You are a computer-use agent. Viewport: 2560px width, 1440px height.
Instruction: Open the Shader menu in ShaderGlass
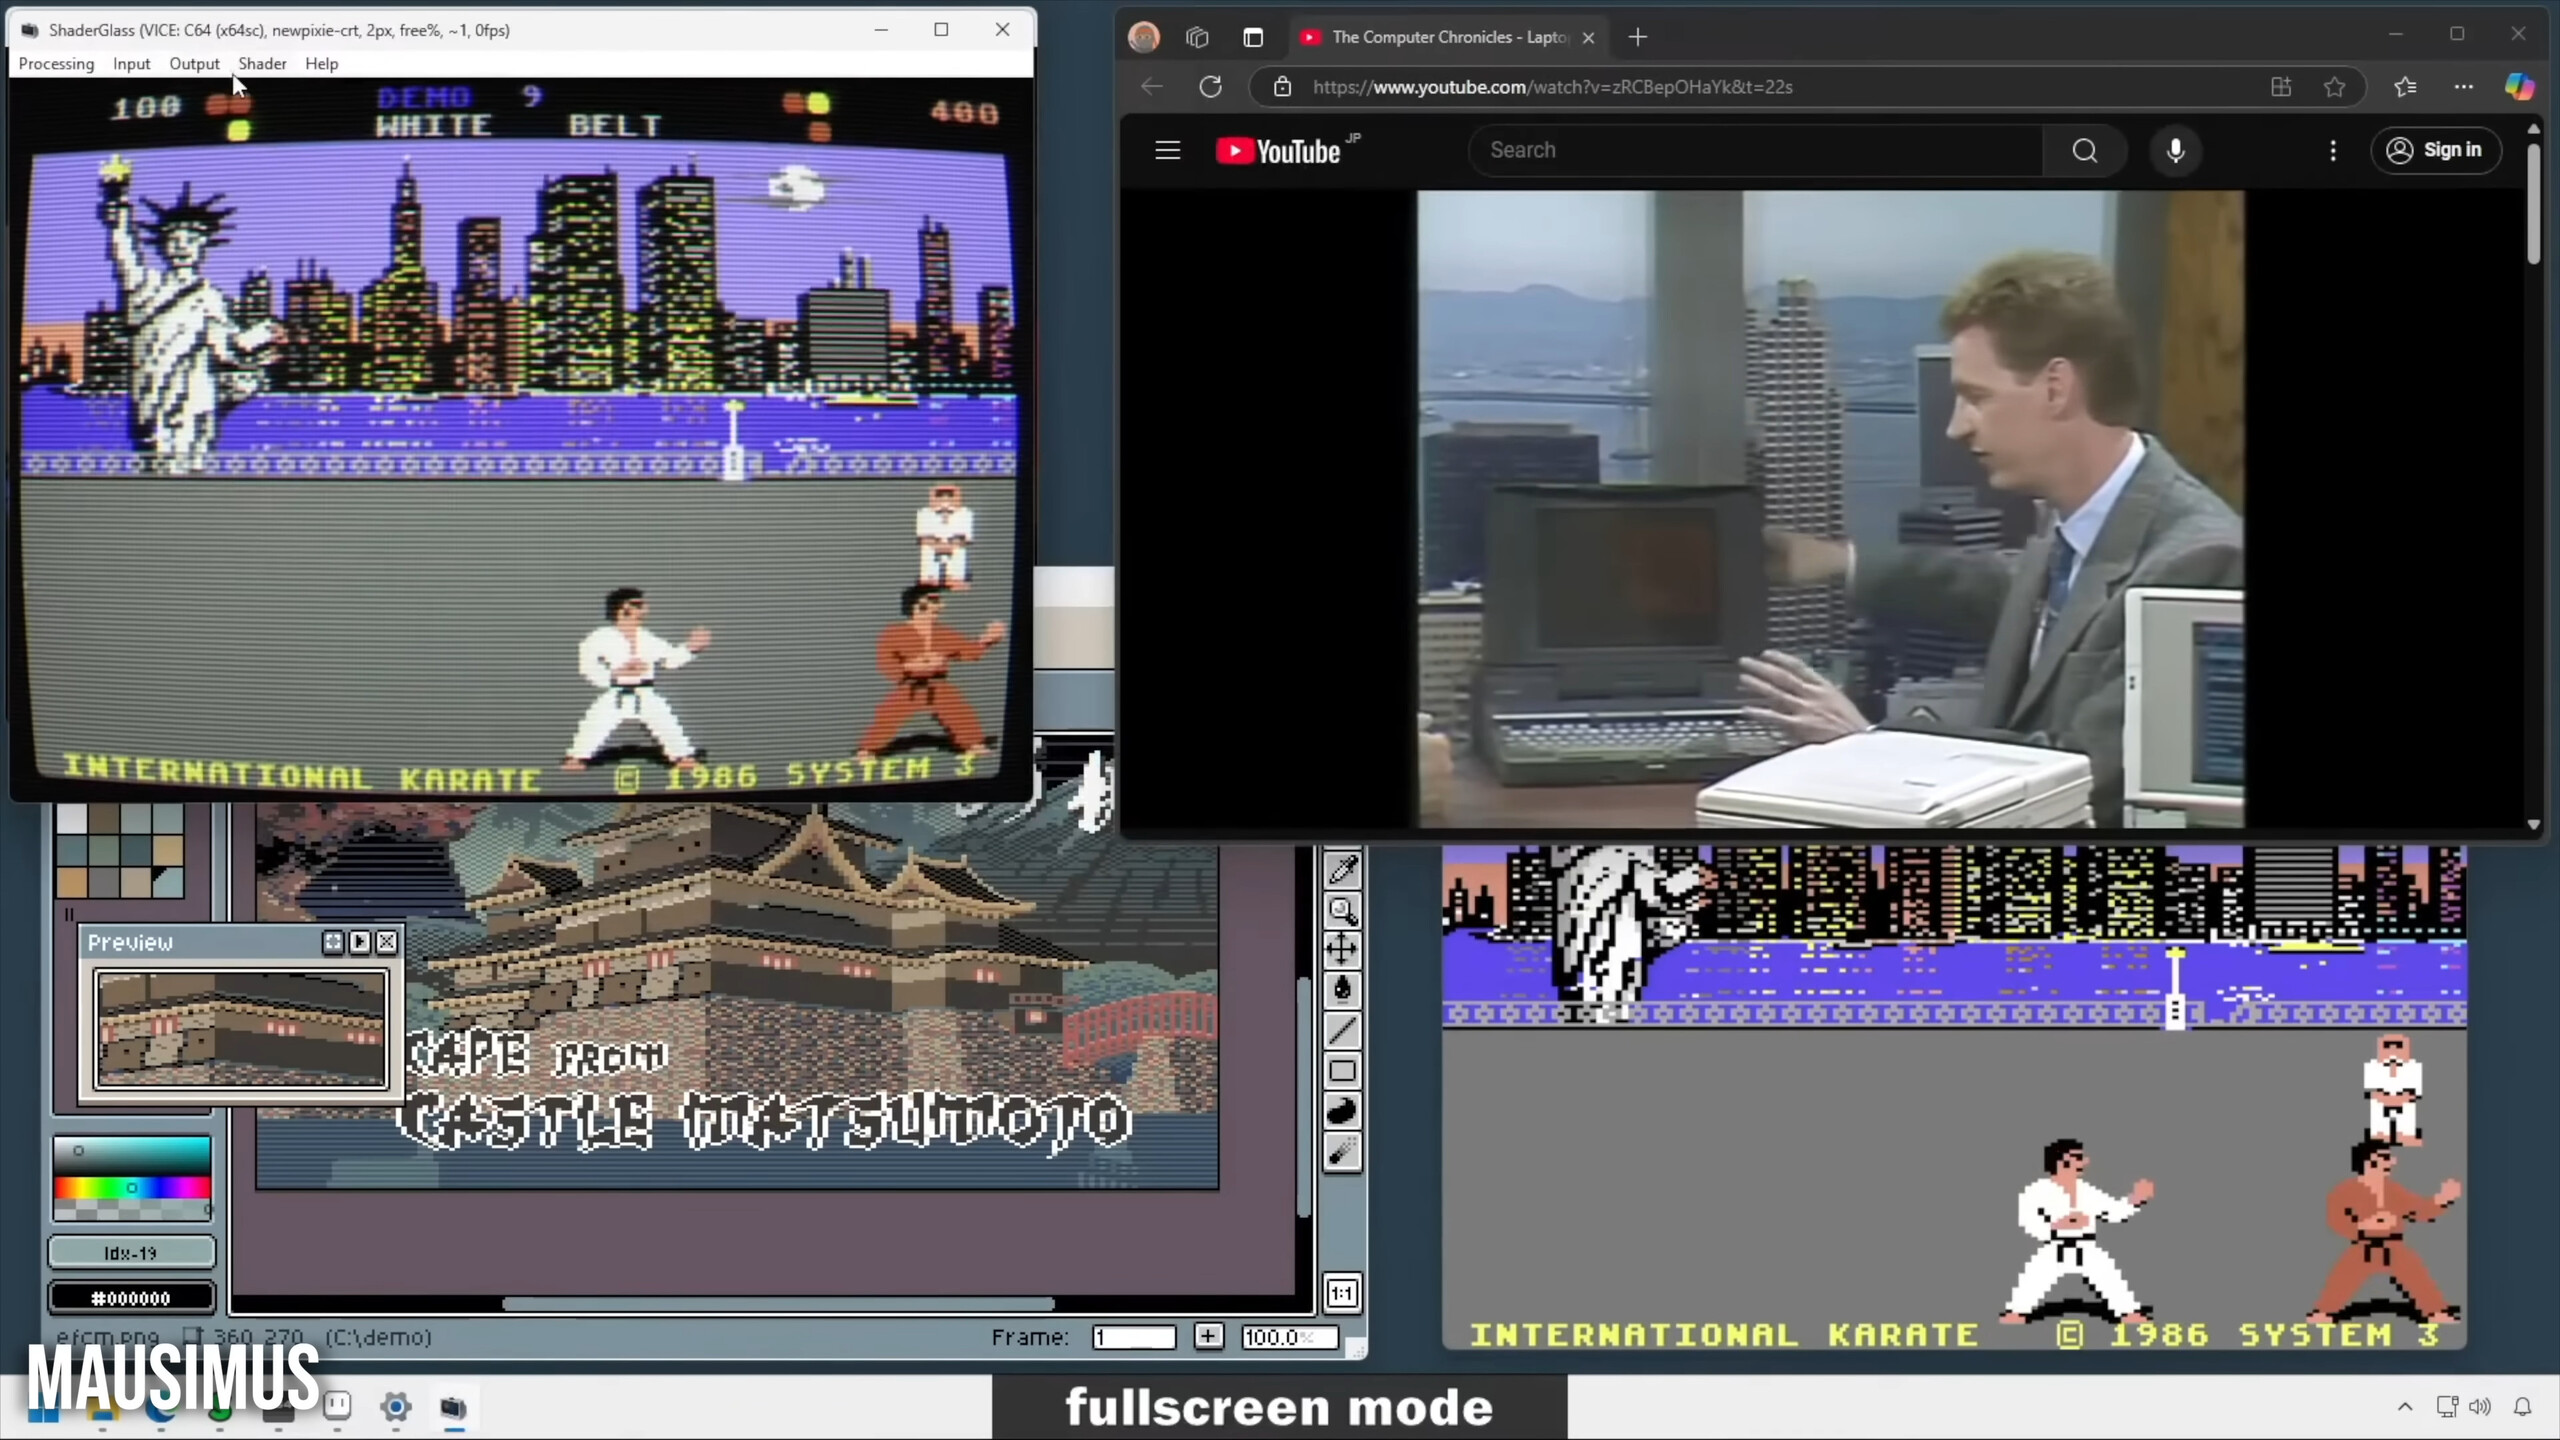pyautogui.click(x=262, y=63)
